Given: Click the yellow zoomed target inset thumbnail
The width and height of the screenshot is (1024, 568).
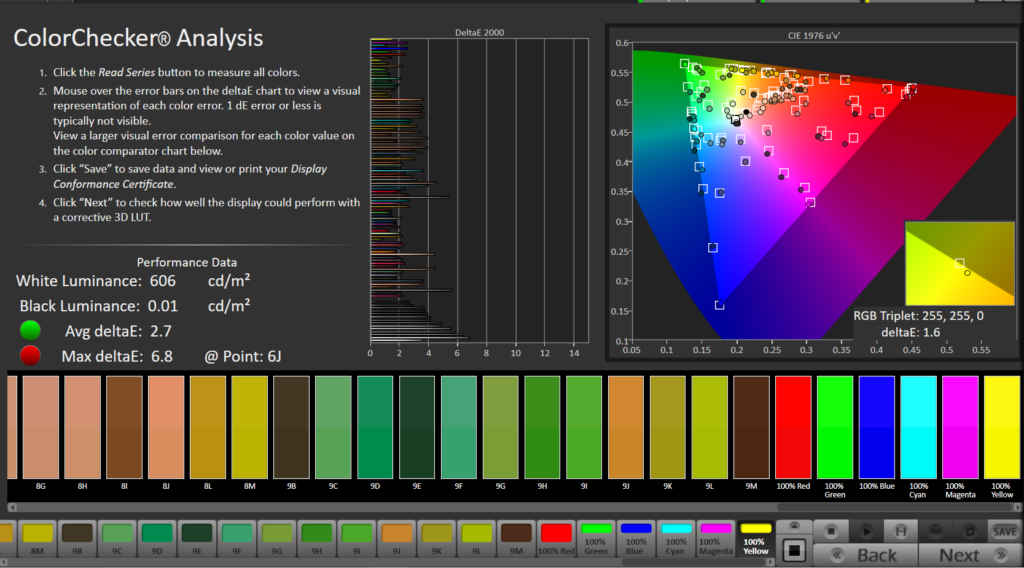Looking at the screenshot, I should (x=959, y=263).
